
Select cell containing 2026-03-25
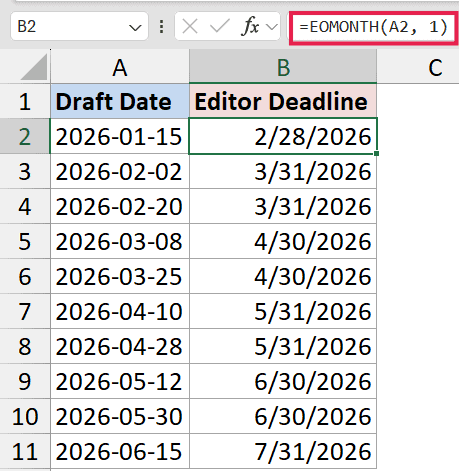point(120,276)
